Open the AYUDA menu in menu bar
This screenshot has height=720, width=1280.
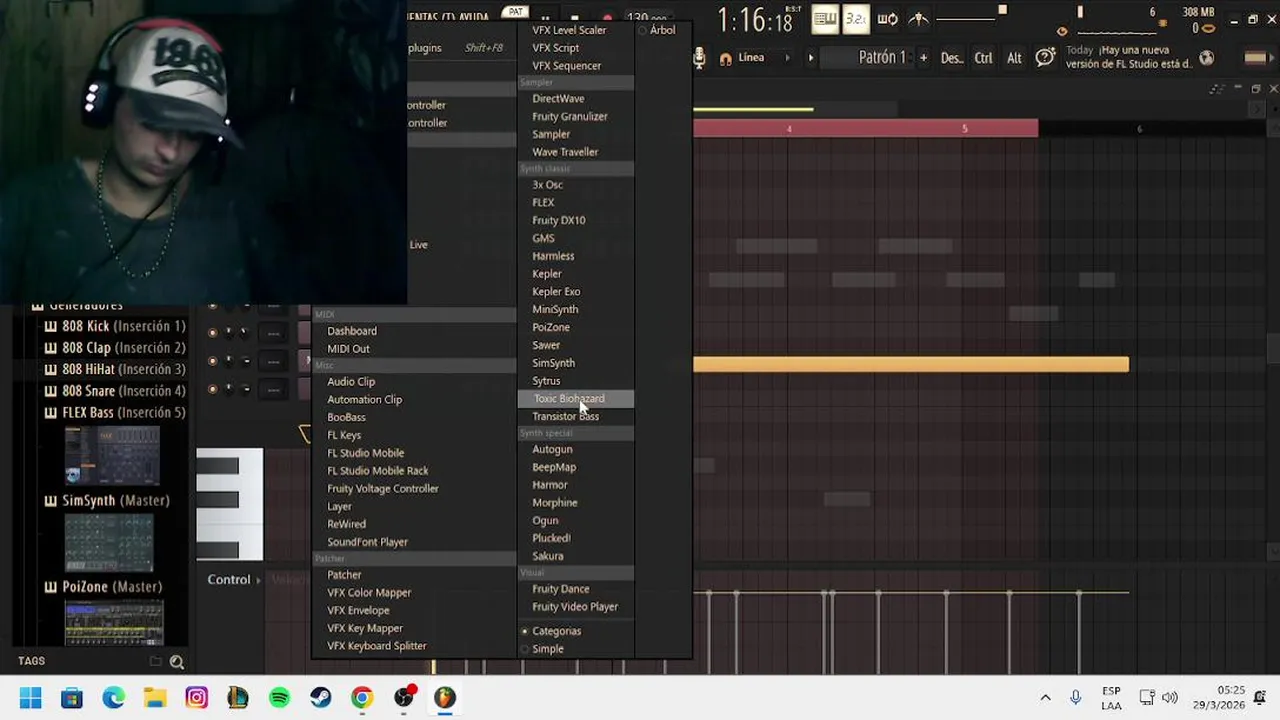point(473,17)
